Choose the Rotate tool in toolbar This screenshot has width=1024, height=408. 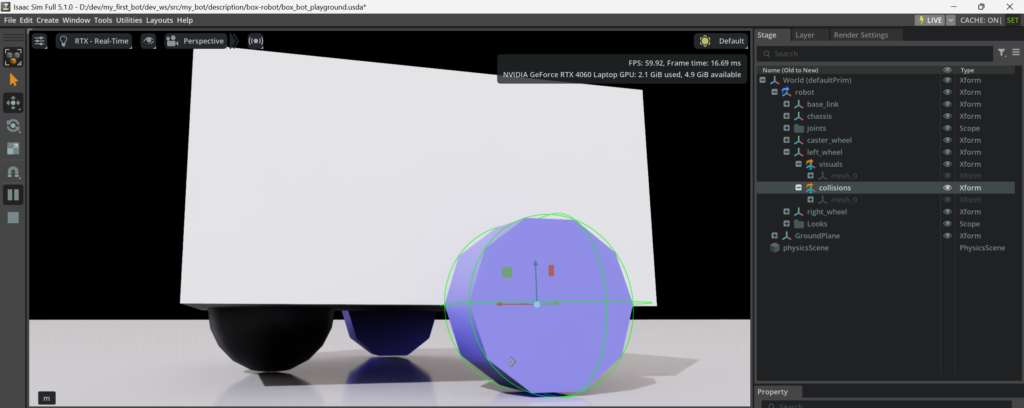14,126
